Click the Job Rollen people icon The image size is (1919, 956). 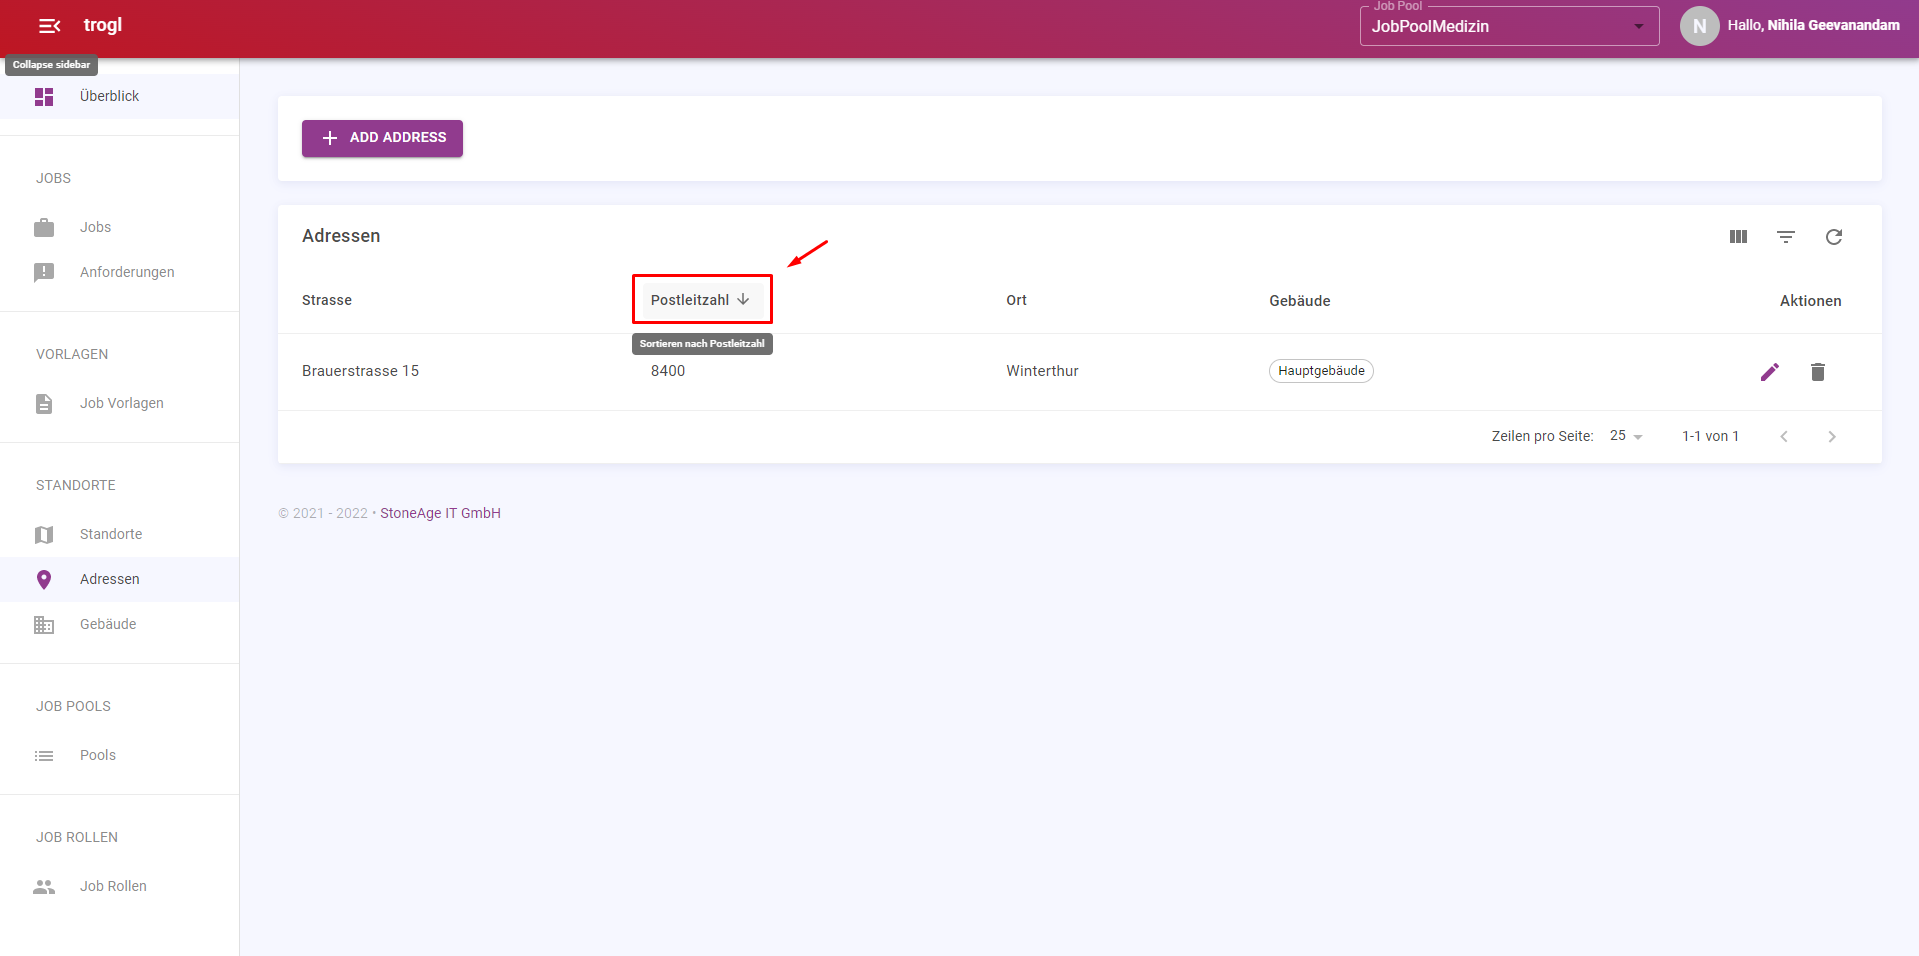(x=44, y=887)
